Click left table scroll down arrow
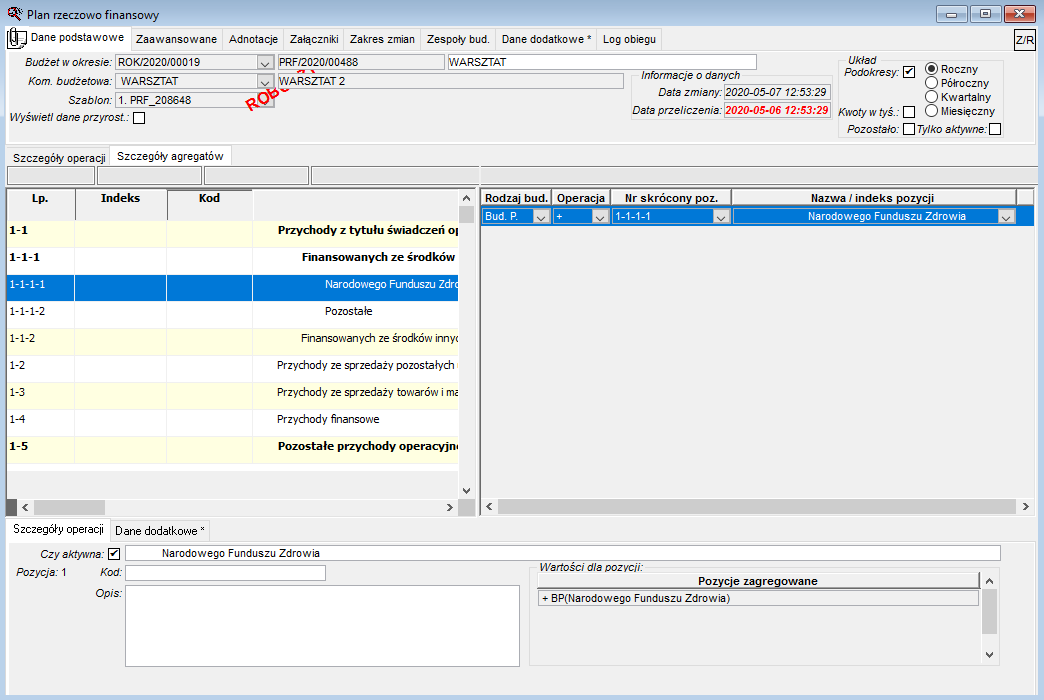 click(x=466, y=491)
